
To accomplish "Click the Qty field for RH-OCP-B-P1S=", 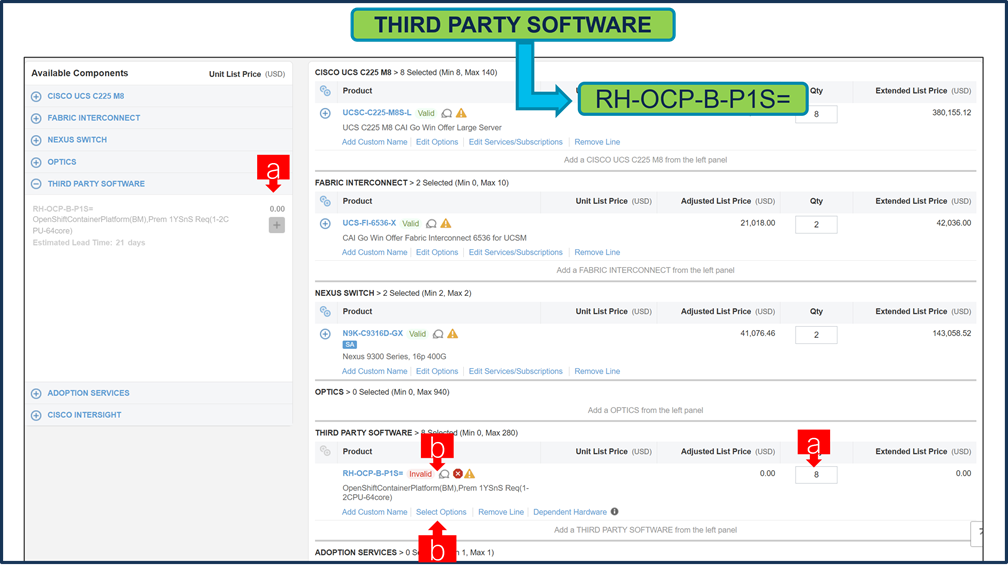I will pyautogui.click(x=816, y=474).
